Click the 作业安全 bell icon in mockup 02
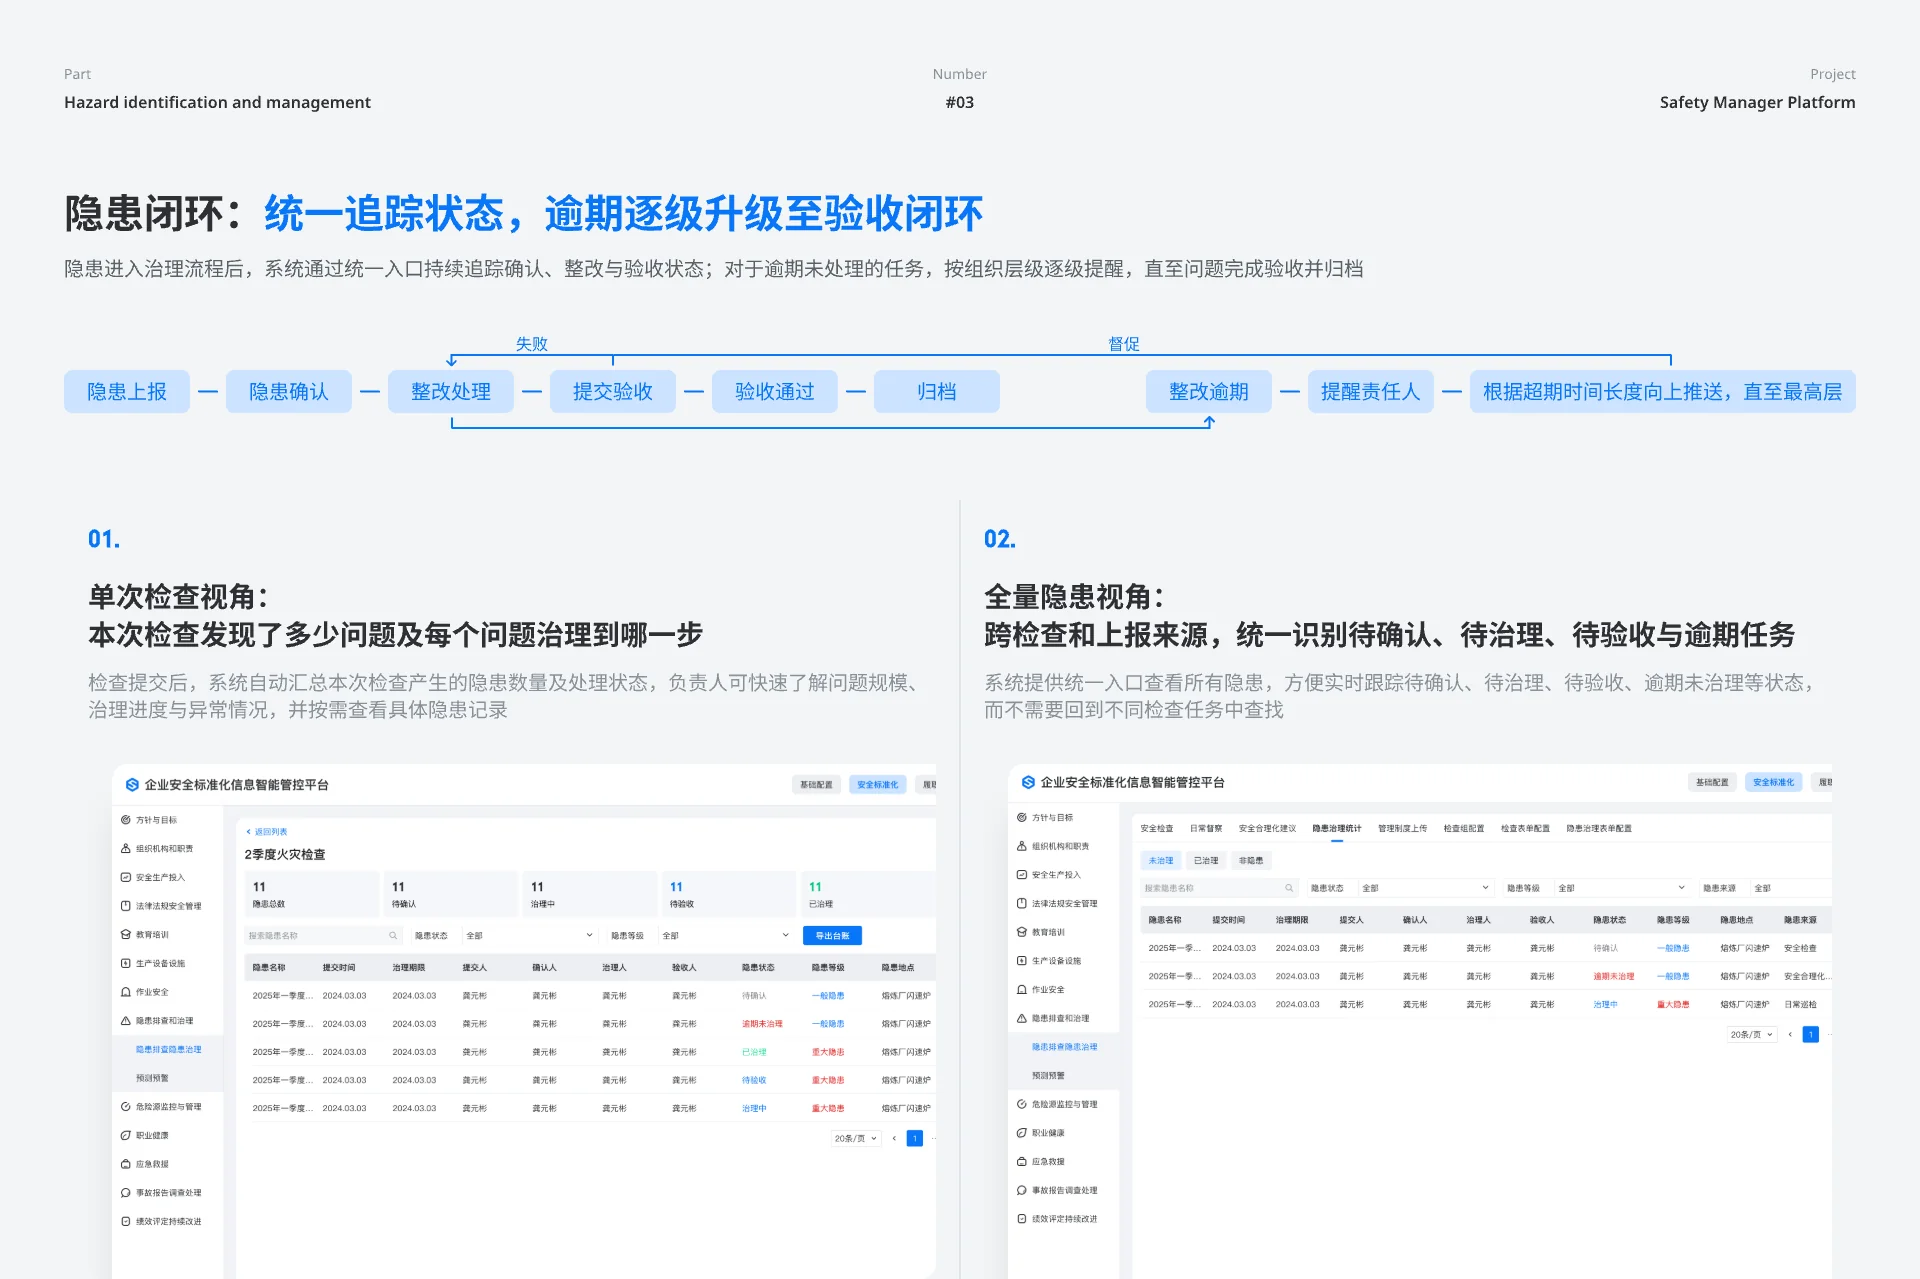Viewport: 1920px width, 1279px height. click(x=1022, y=989)
